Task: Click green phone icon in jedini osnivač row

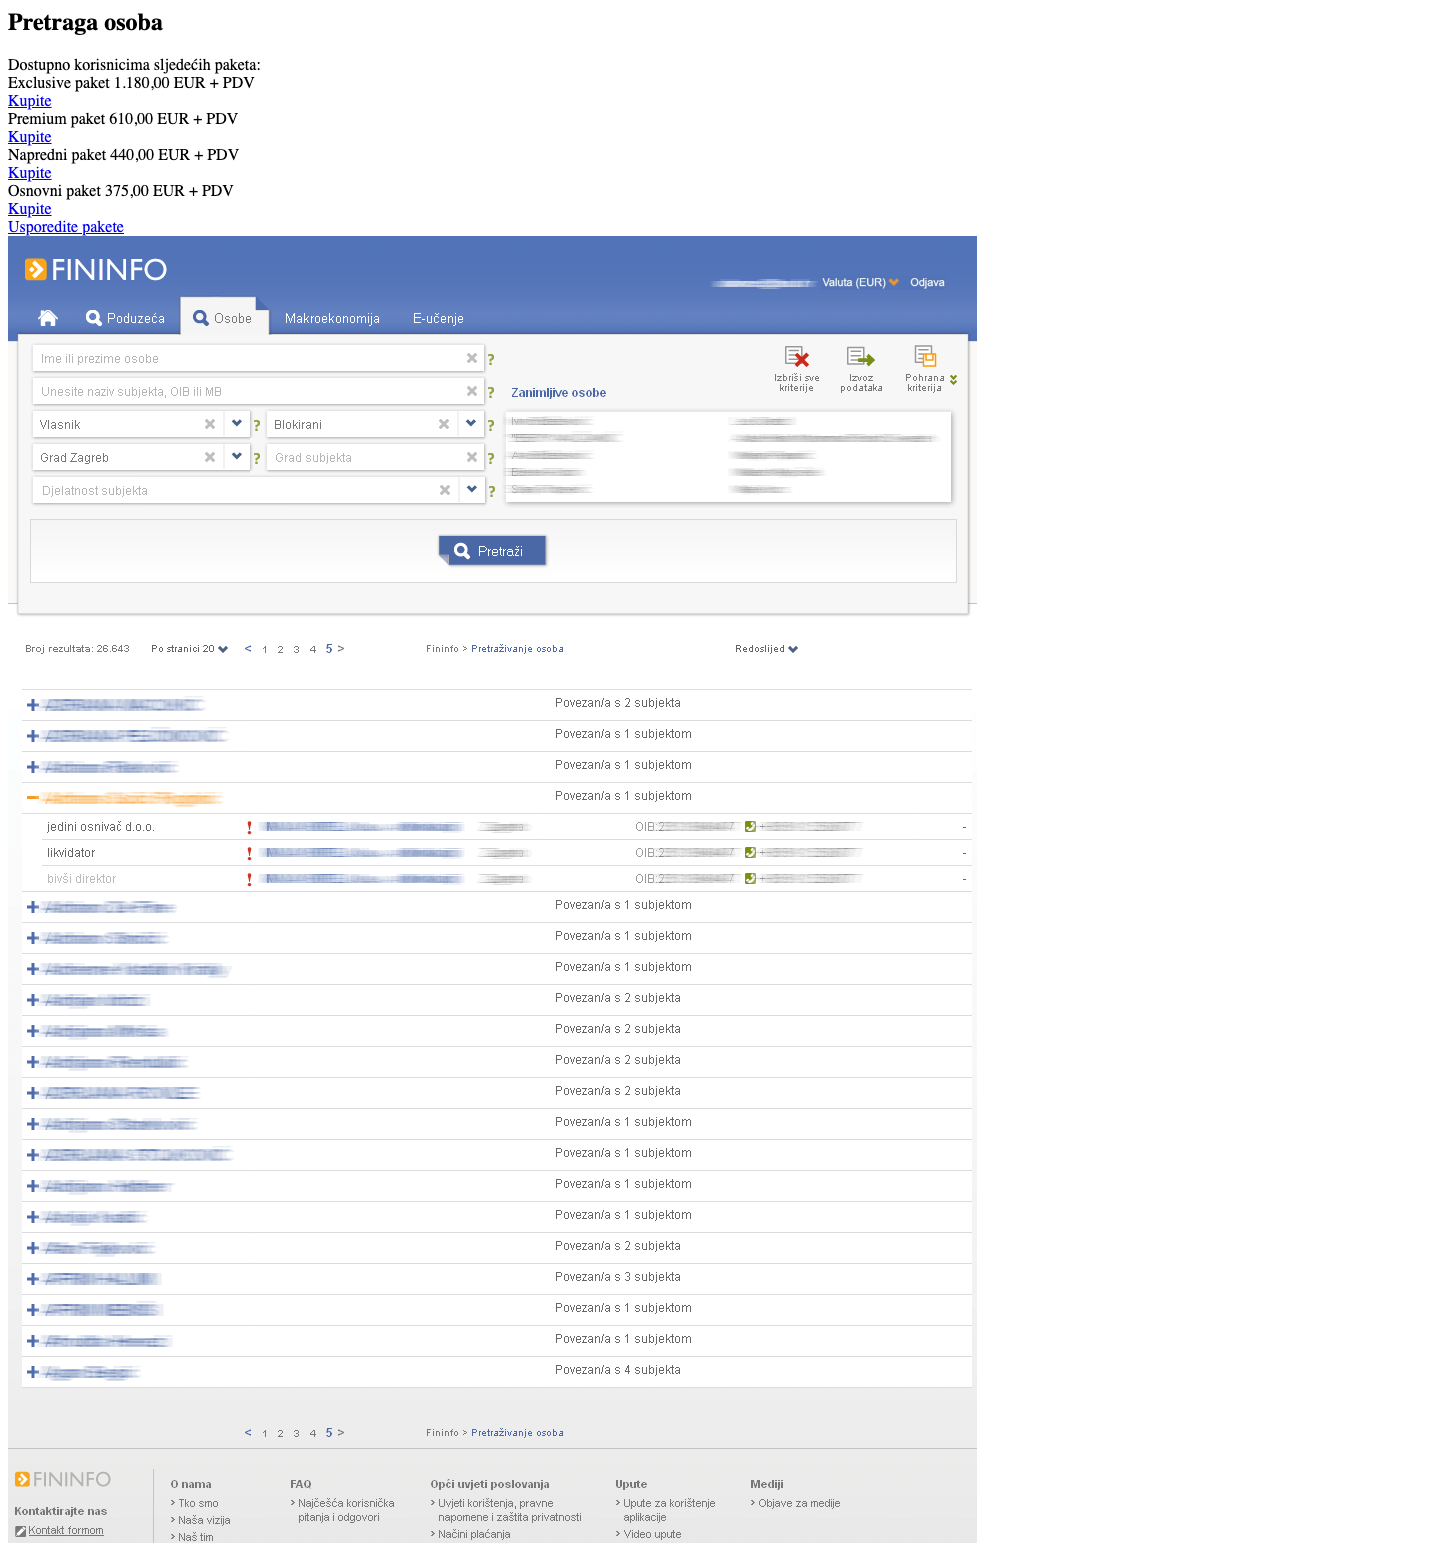Action: click(750, 827)
